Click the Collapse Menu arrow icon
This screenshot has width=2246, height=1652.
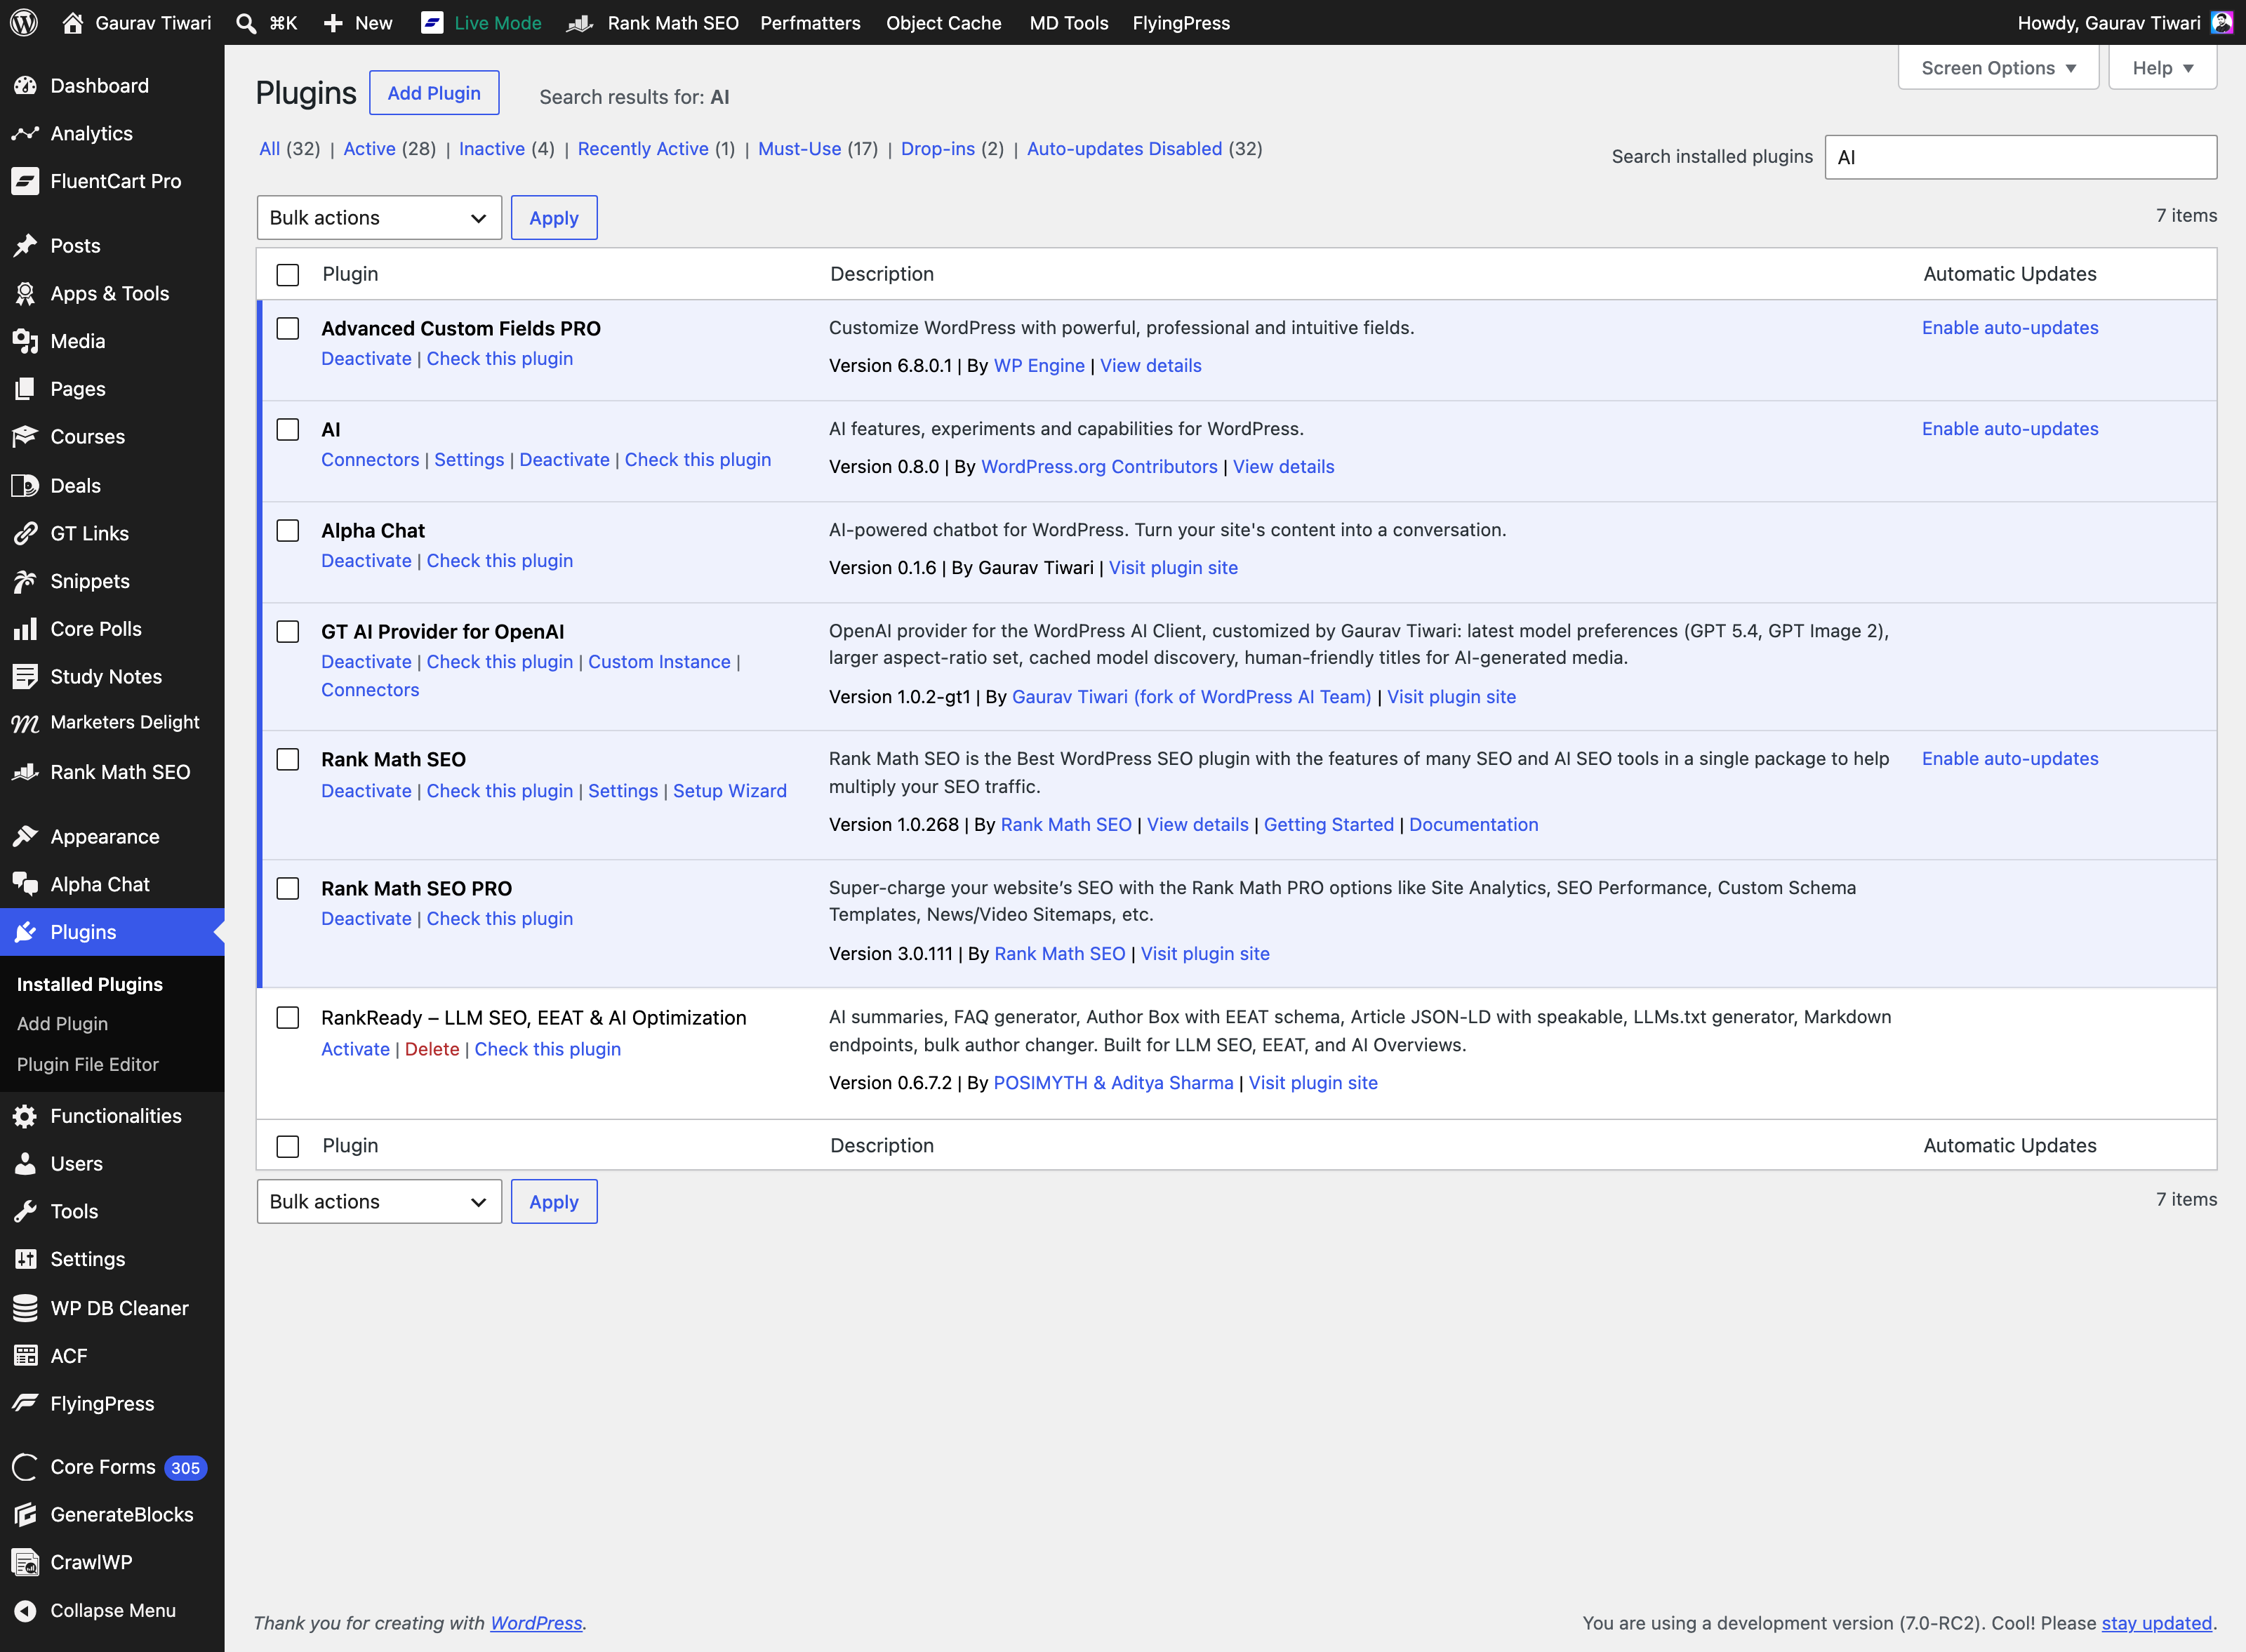coord(25,1610)
